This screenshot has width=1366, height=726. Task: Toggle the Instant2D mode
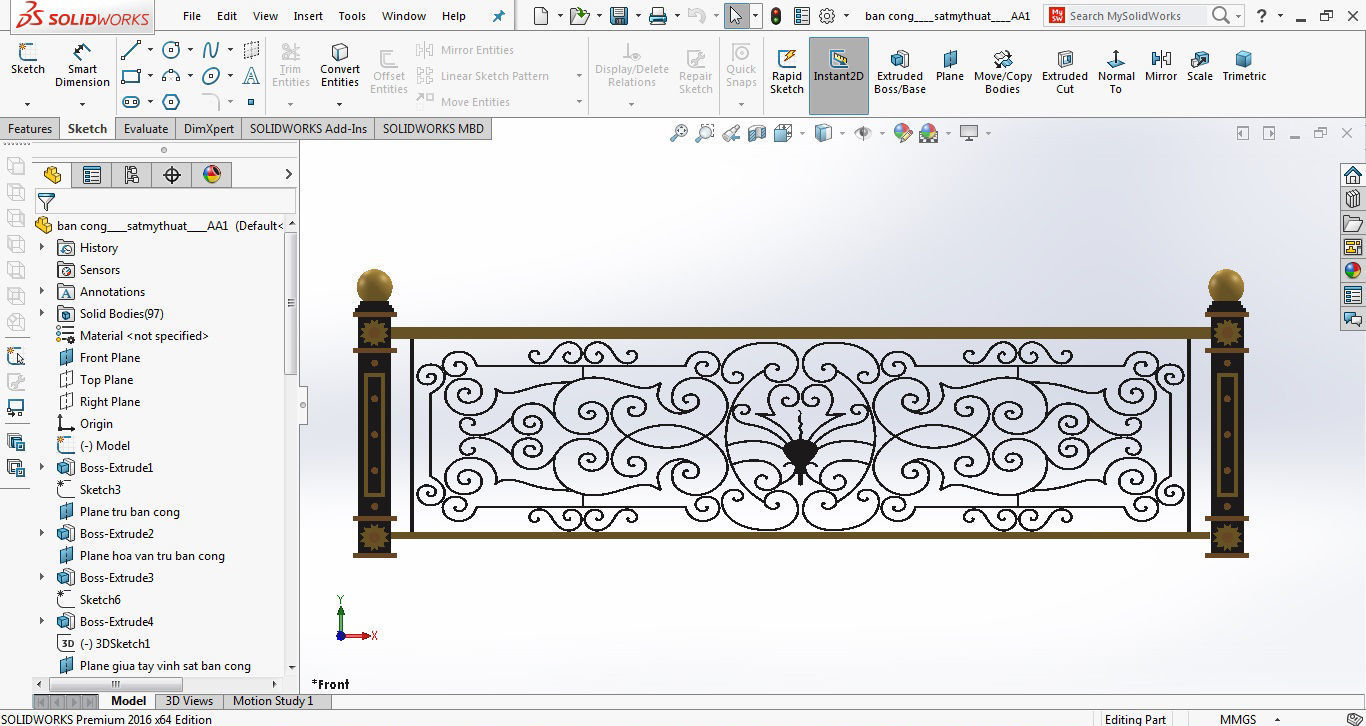pos(838,76)
